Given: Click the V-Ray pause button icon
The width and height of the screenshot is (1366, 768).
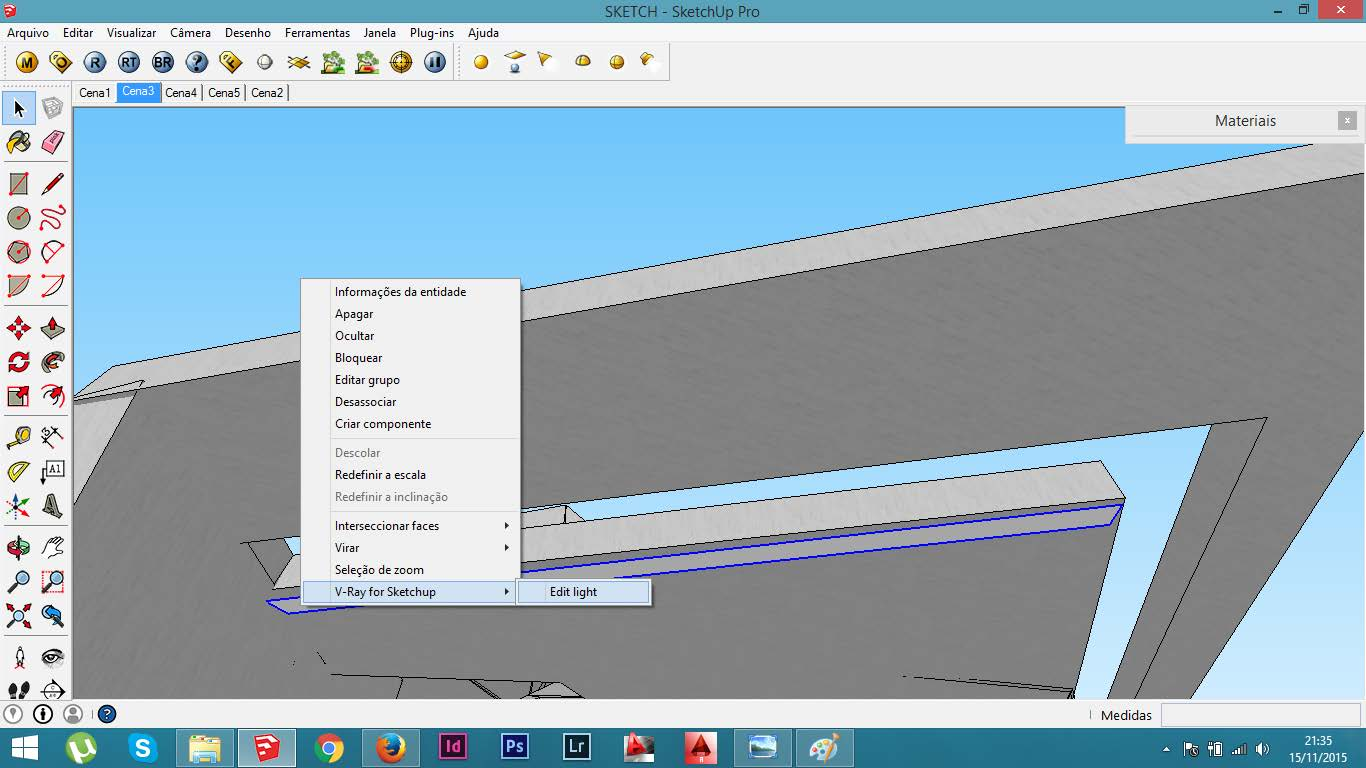Looking at the screenshot, I should 435,62.
